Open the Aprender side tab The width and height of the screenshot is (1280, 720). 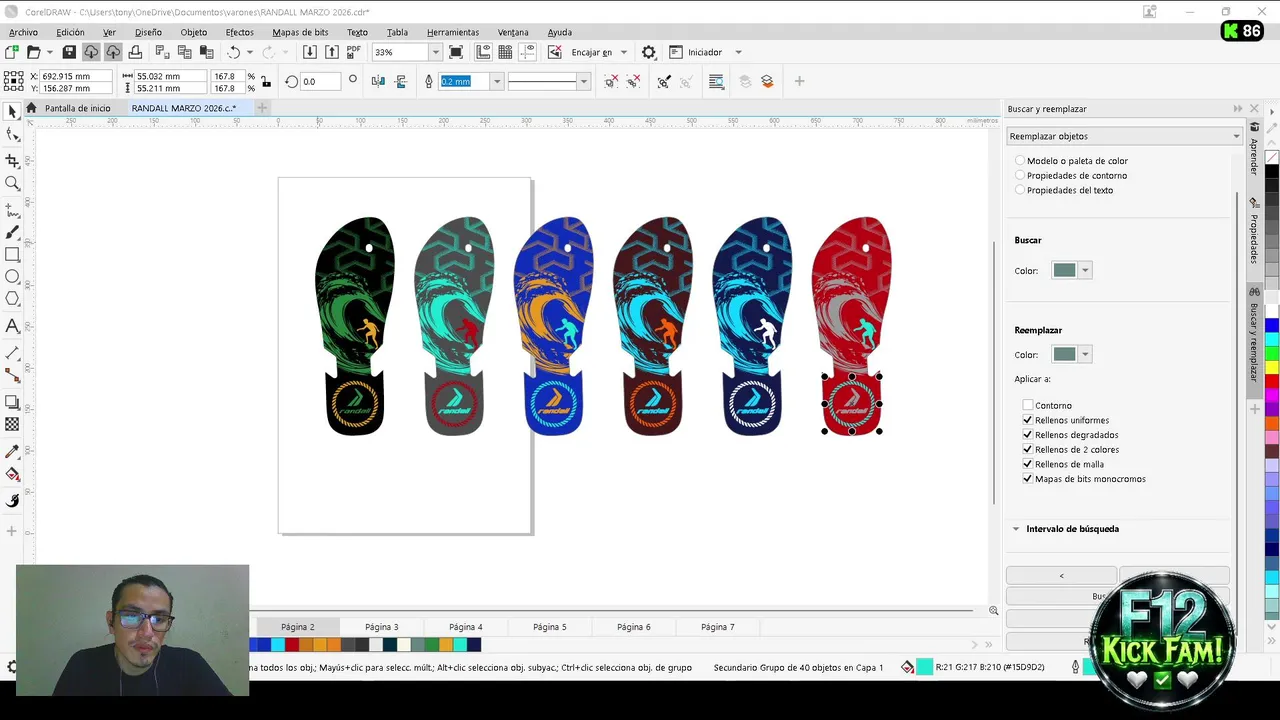(1254, 151)
